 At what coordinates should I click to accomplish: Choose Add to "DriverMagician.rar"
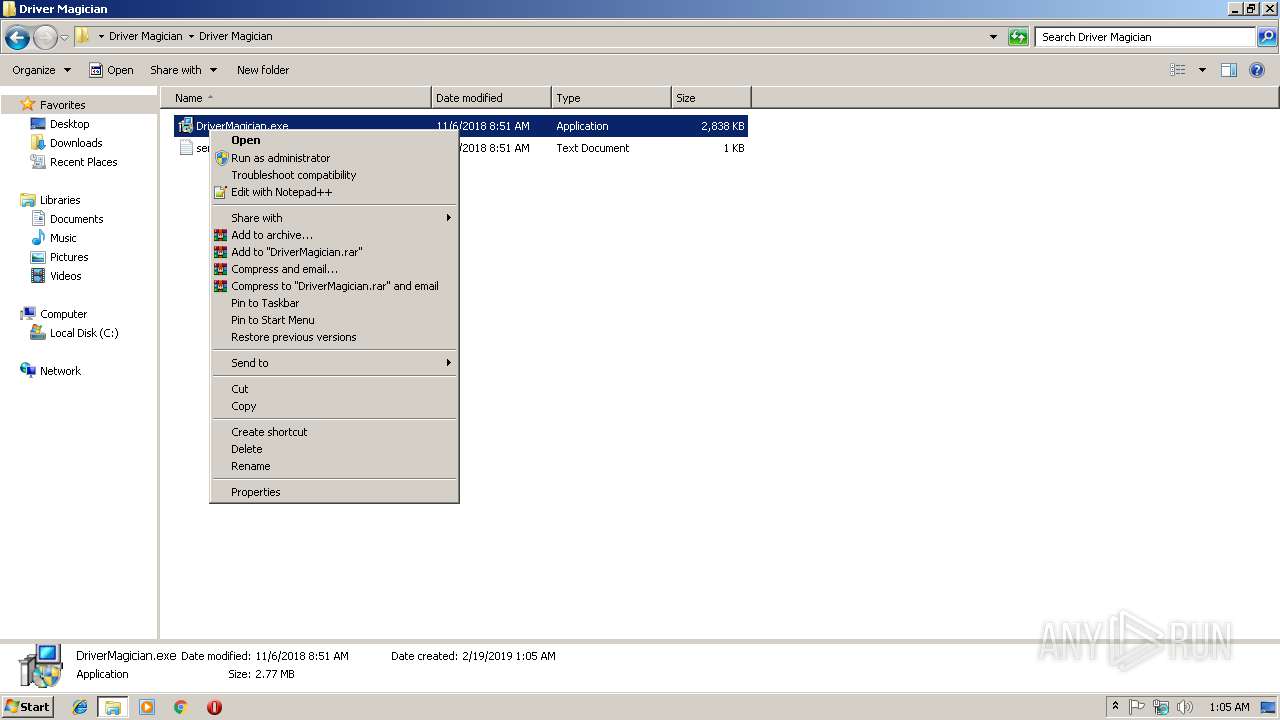coord(334,252)
